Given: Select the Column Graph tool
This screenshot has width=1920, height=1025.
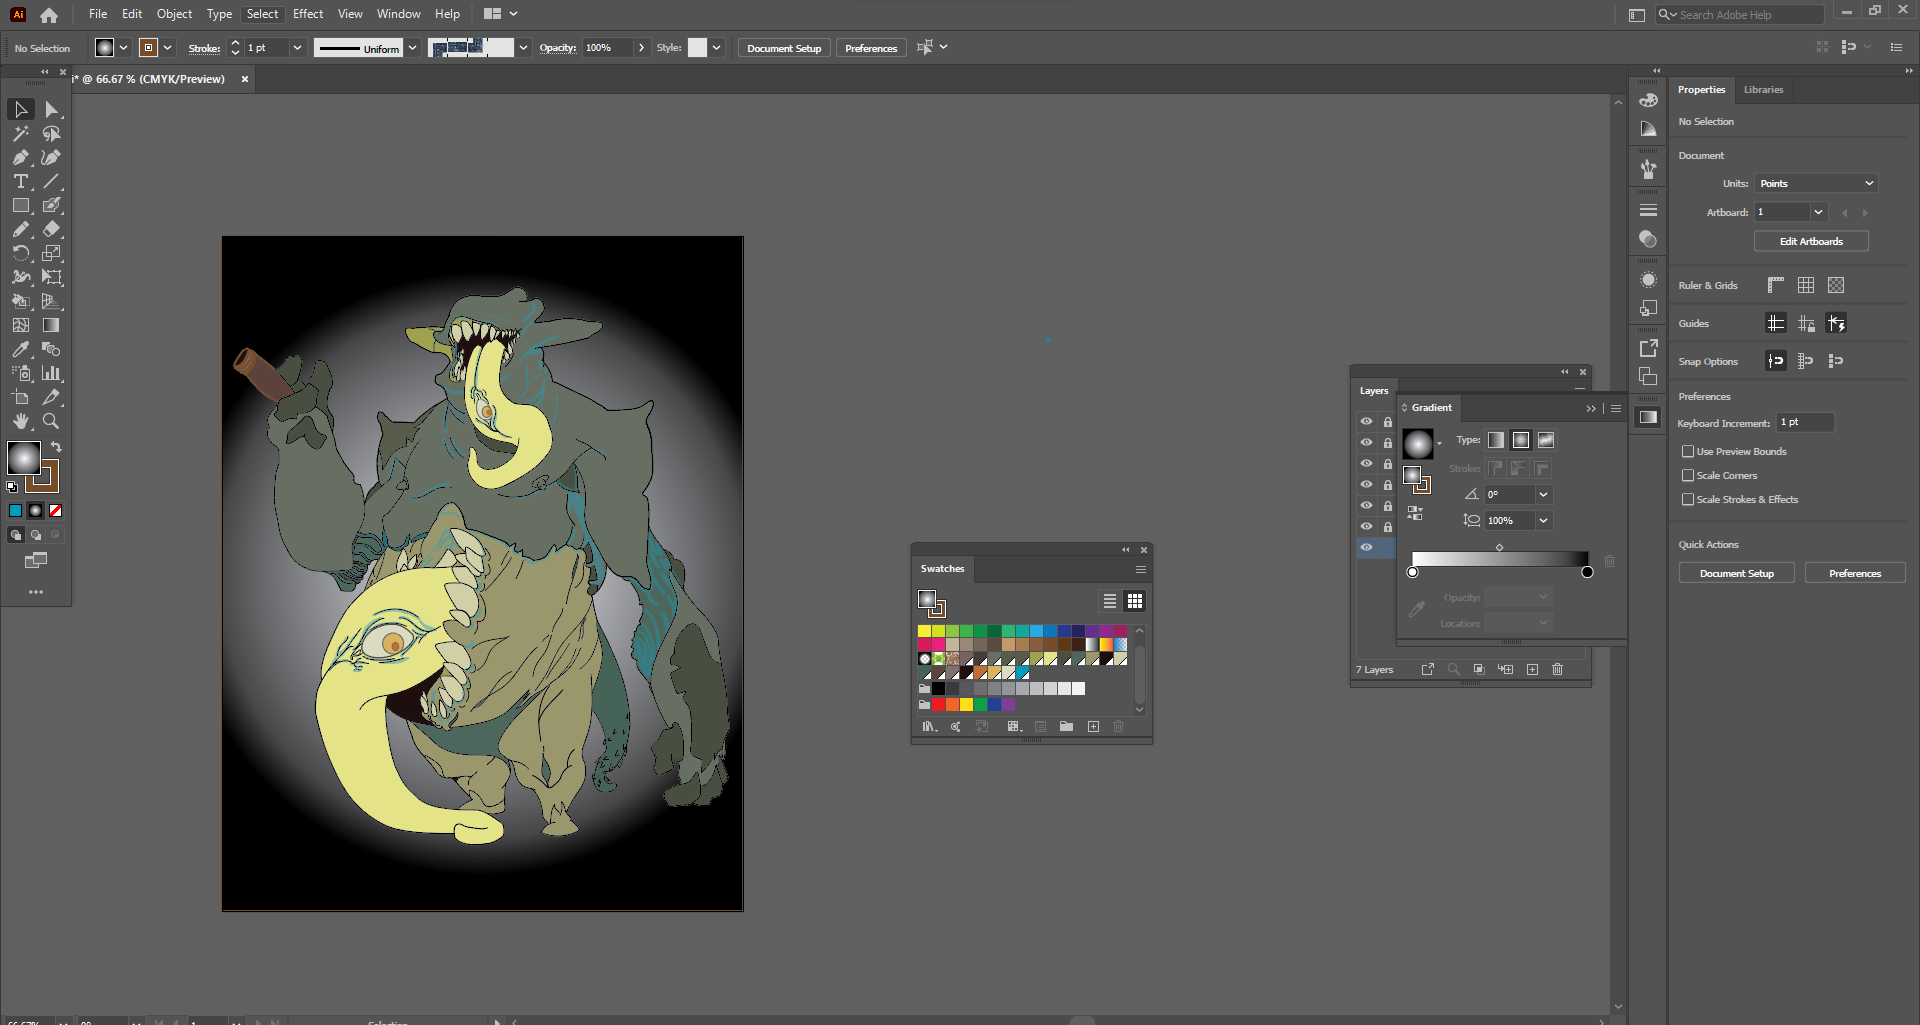Looking at the screenshot, I should pos(52,373).
